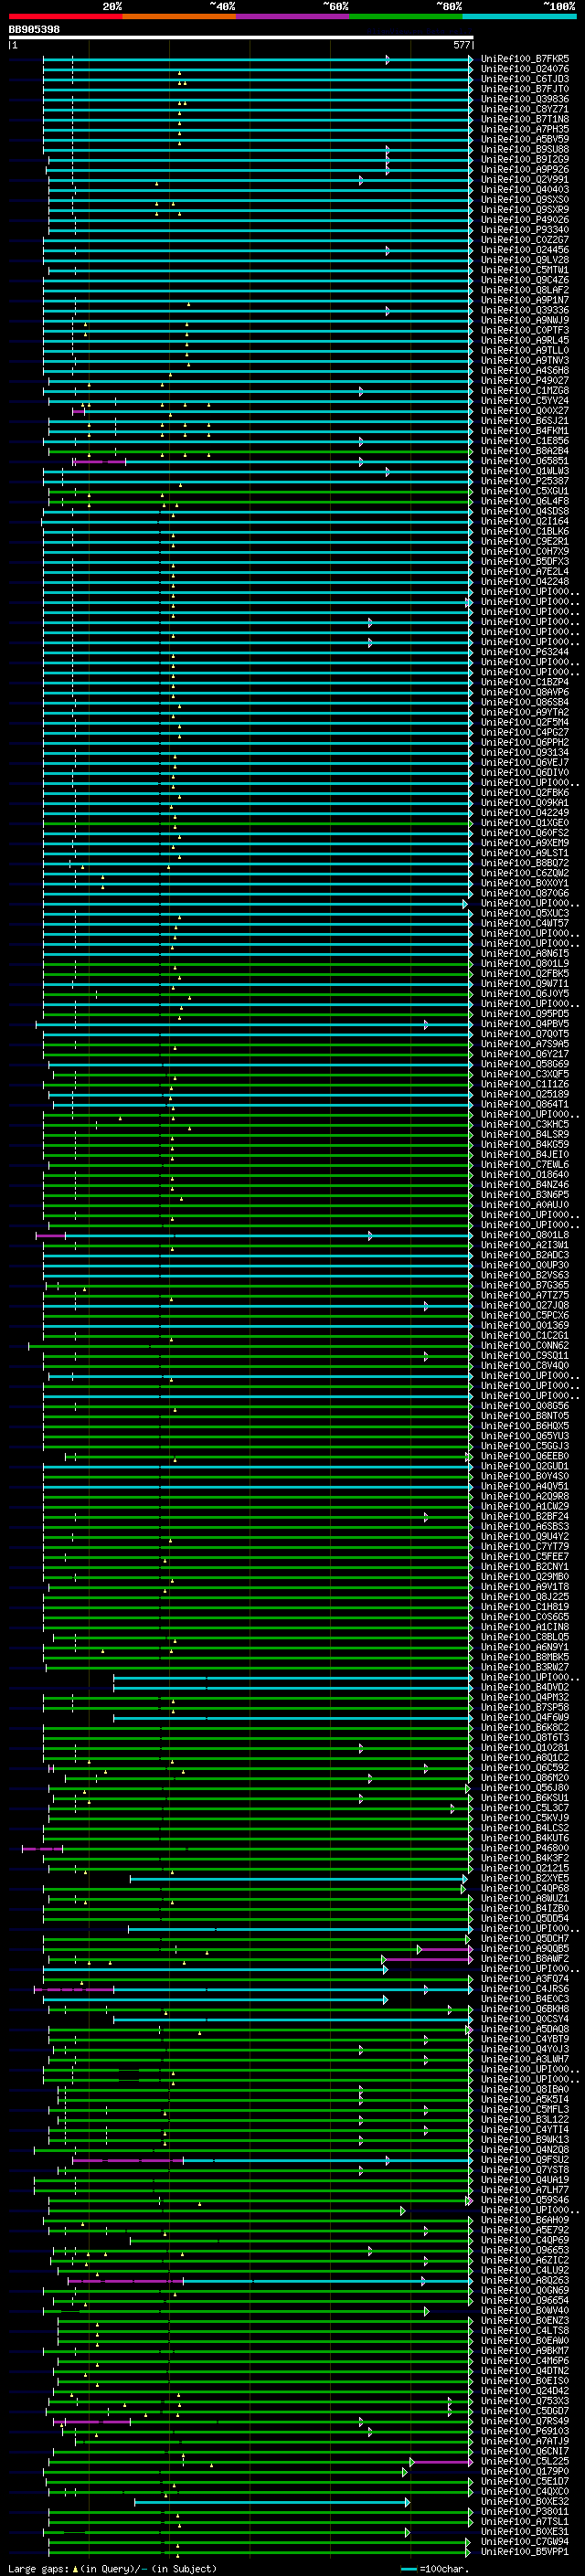Open hit UniRef100_C6TJD3
The image size is (585, 2576).
click(525, 80)
